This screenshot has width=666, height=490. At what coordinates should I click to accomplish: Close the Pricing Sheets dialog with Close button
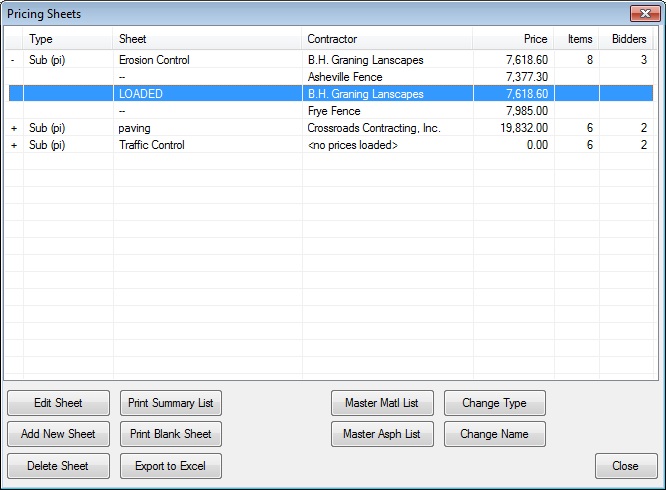coord(626,466)
